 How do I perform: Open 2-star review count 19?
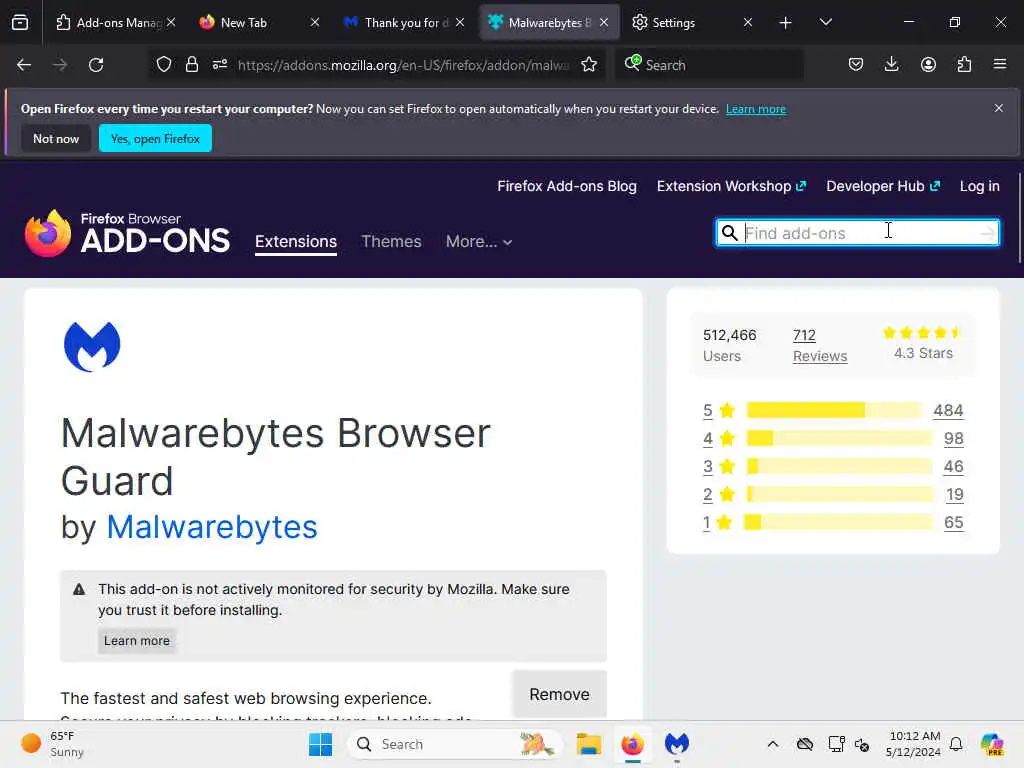(x=955, y=494)
